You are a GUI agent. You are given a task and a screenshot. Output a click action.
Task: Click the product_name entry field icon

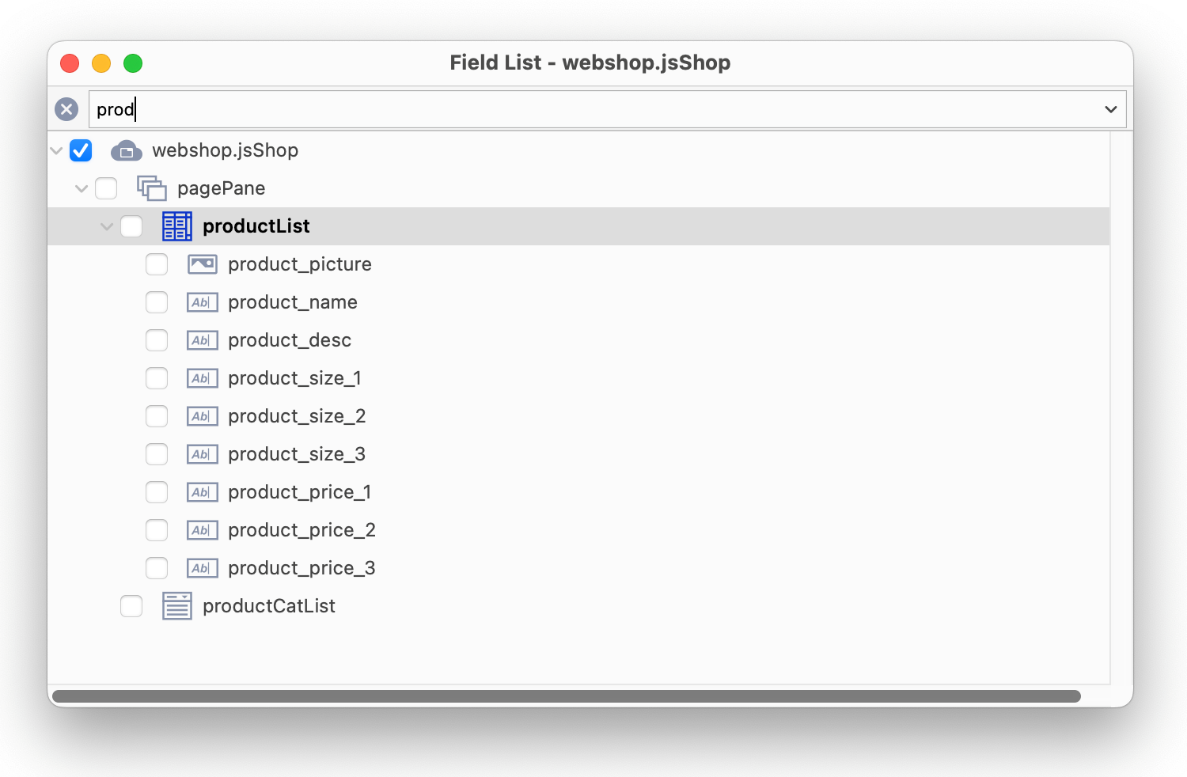[x=202, y=302]
